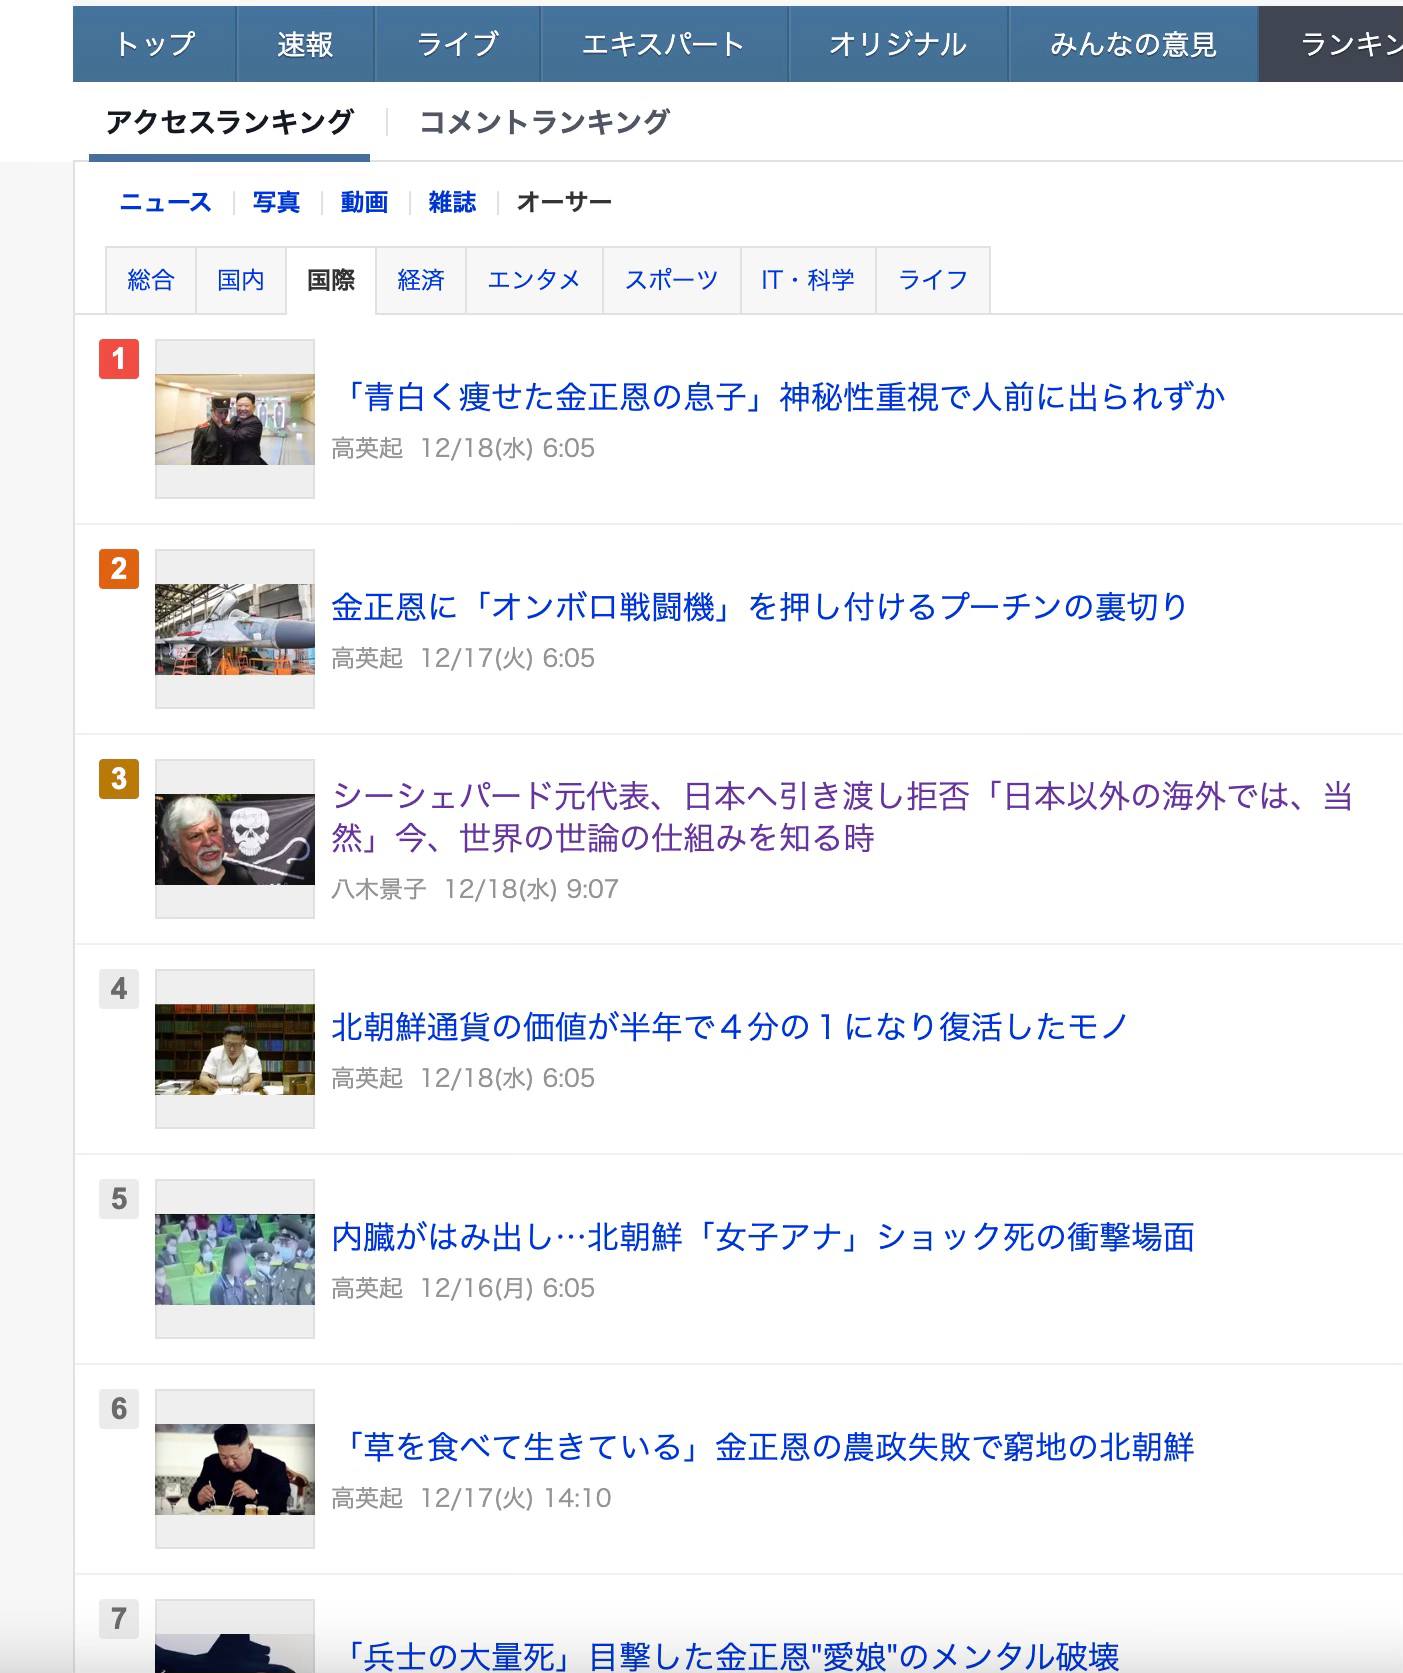Click the gold rank 3 badge

tap(119, 779)
